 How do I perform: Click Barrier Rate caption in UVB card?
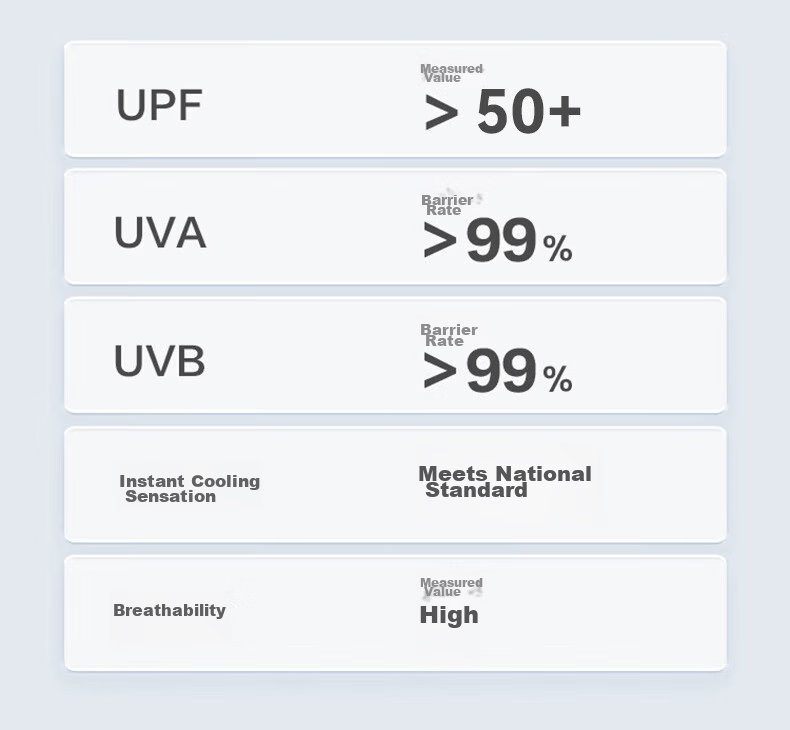coord(449,335)
